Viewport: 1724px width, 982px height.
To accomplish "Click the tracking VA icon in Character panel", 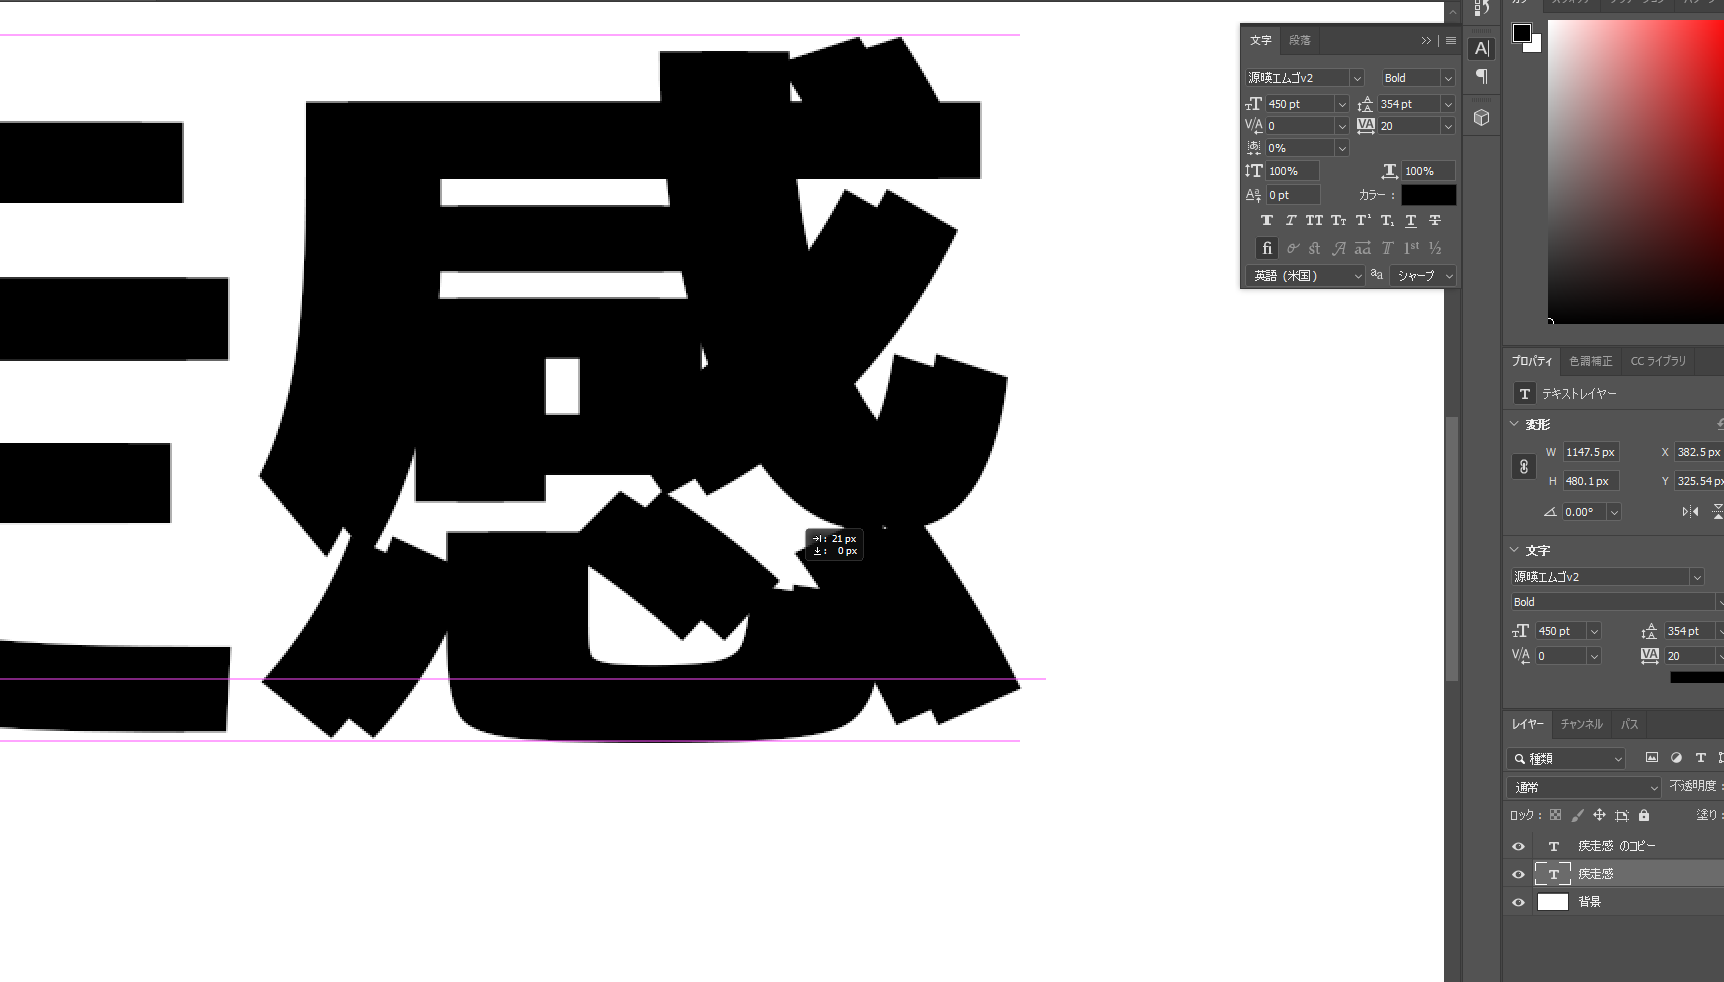I will pyautogui.click(x=1366, y=126).
